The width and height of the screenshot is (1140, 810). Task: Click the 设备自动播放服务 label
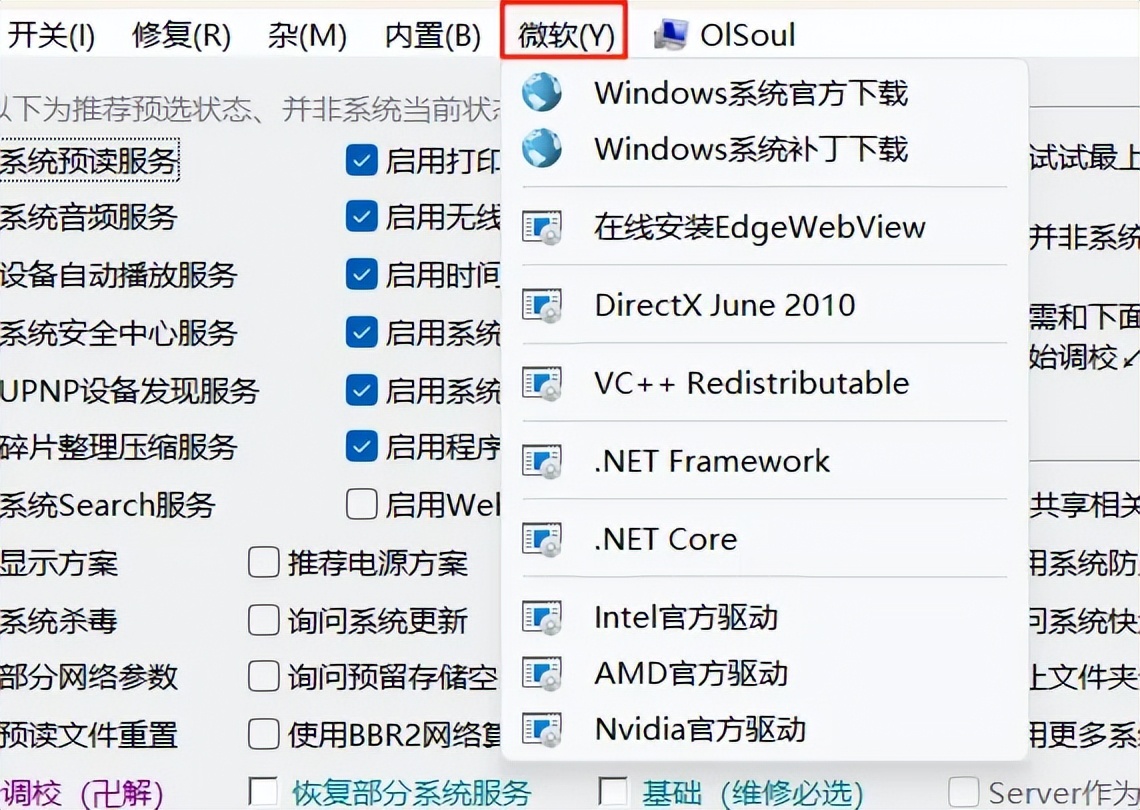119,275
